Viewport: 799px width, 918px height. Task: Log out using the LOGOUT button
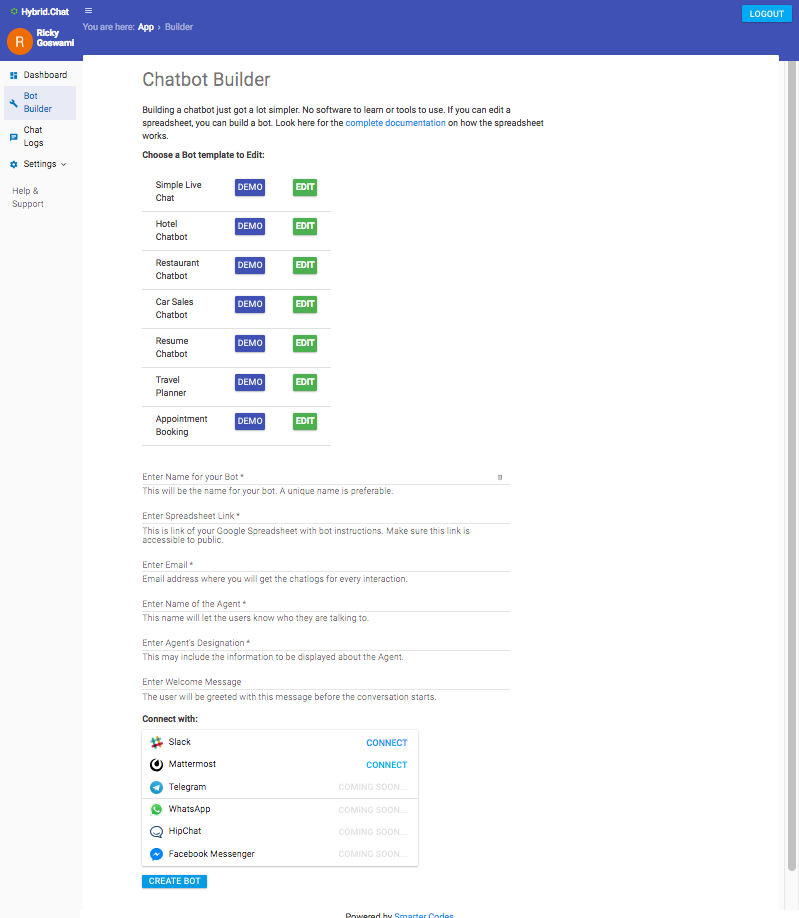pyautogui.click(x=766, y=13)
